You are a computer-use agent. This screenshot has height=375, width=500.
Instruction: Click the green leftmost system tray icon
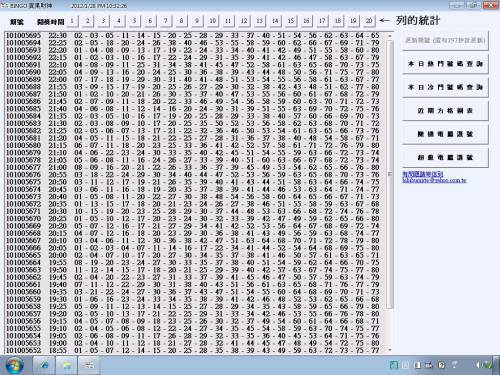[x=394, y=365]
